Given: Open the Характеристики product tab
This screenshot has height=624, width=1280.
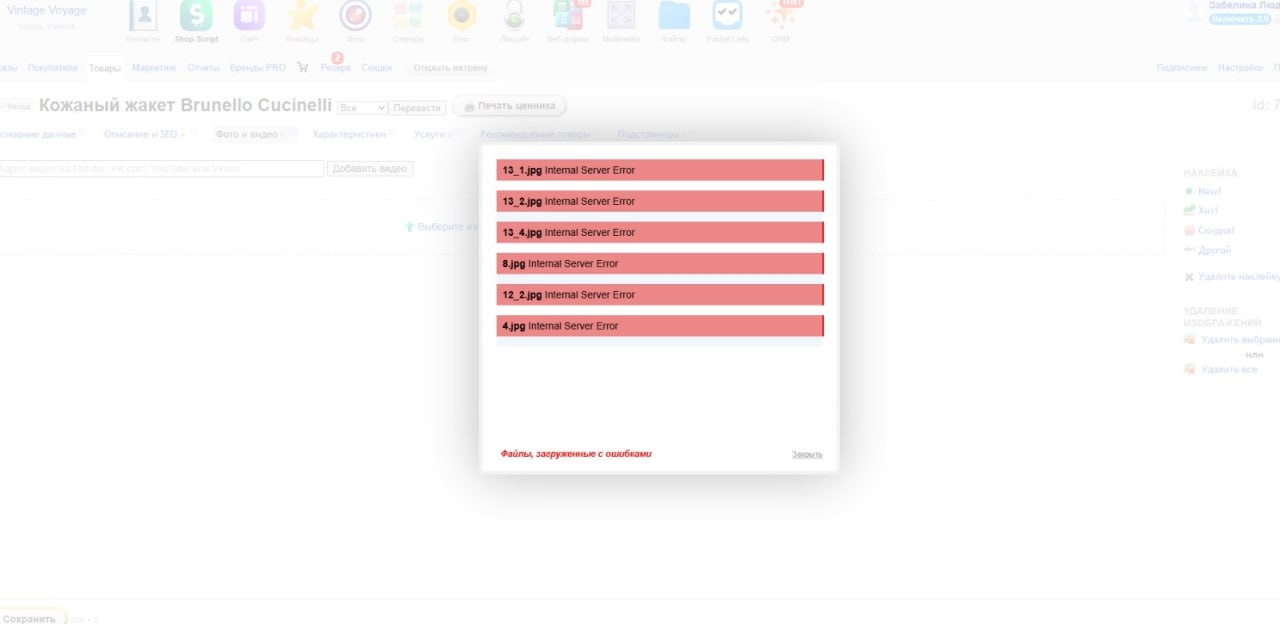Looking at the screenshot, I should [348, 134].
